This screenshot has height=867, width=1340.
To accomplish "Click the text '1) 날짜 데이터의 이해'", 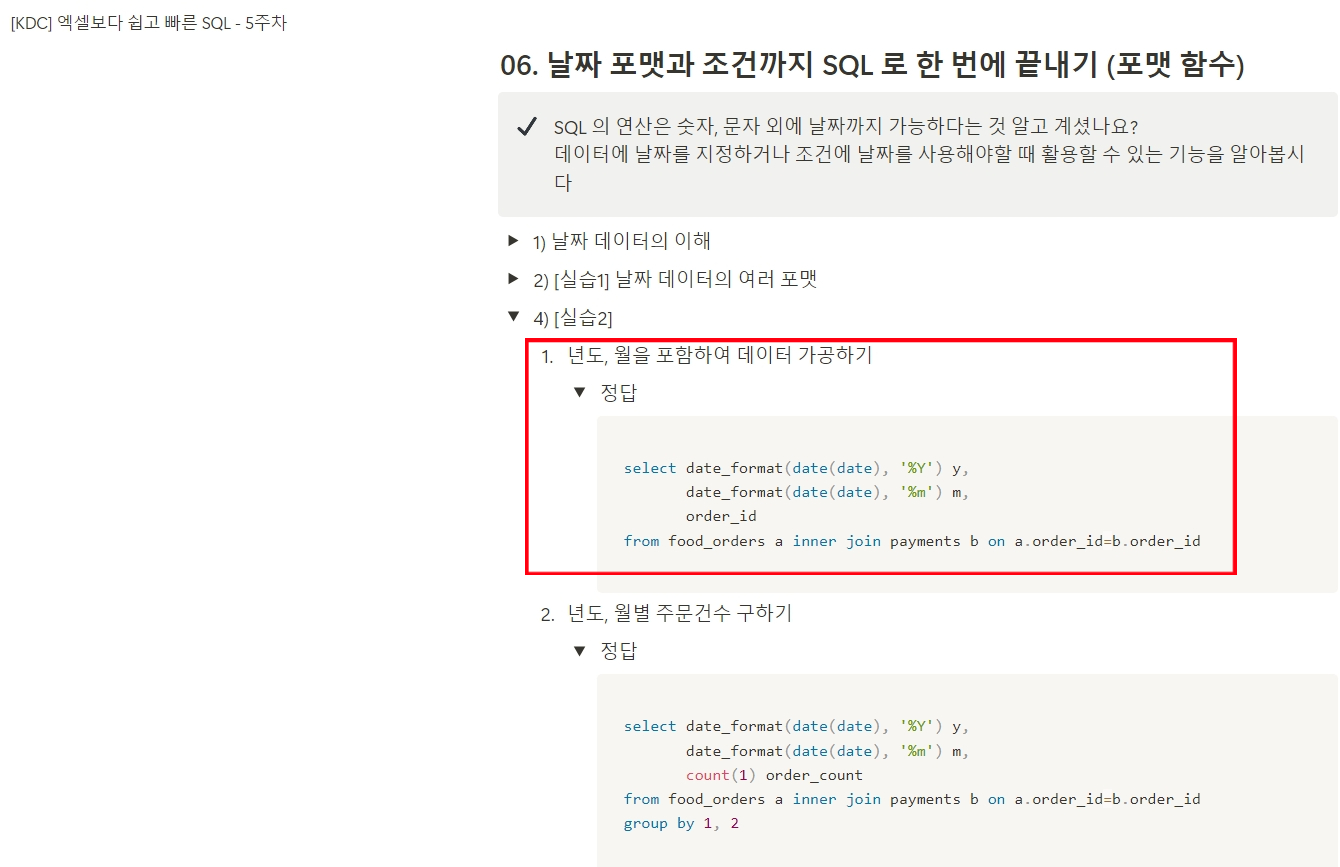I will coord(621,241).
